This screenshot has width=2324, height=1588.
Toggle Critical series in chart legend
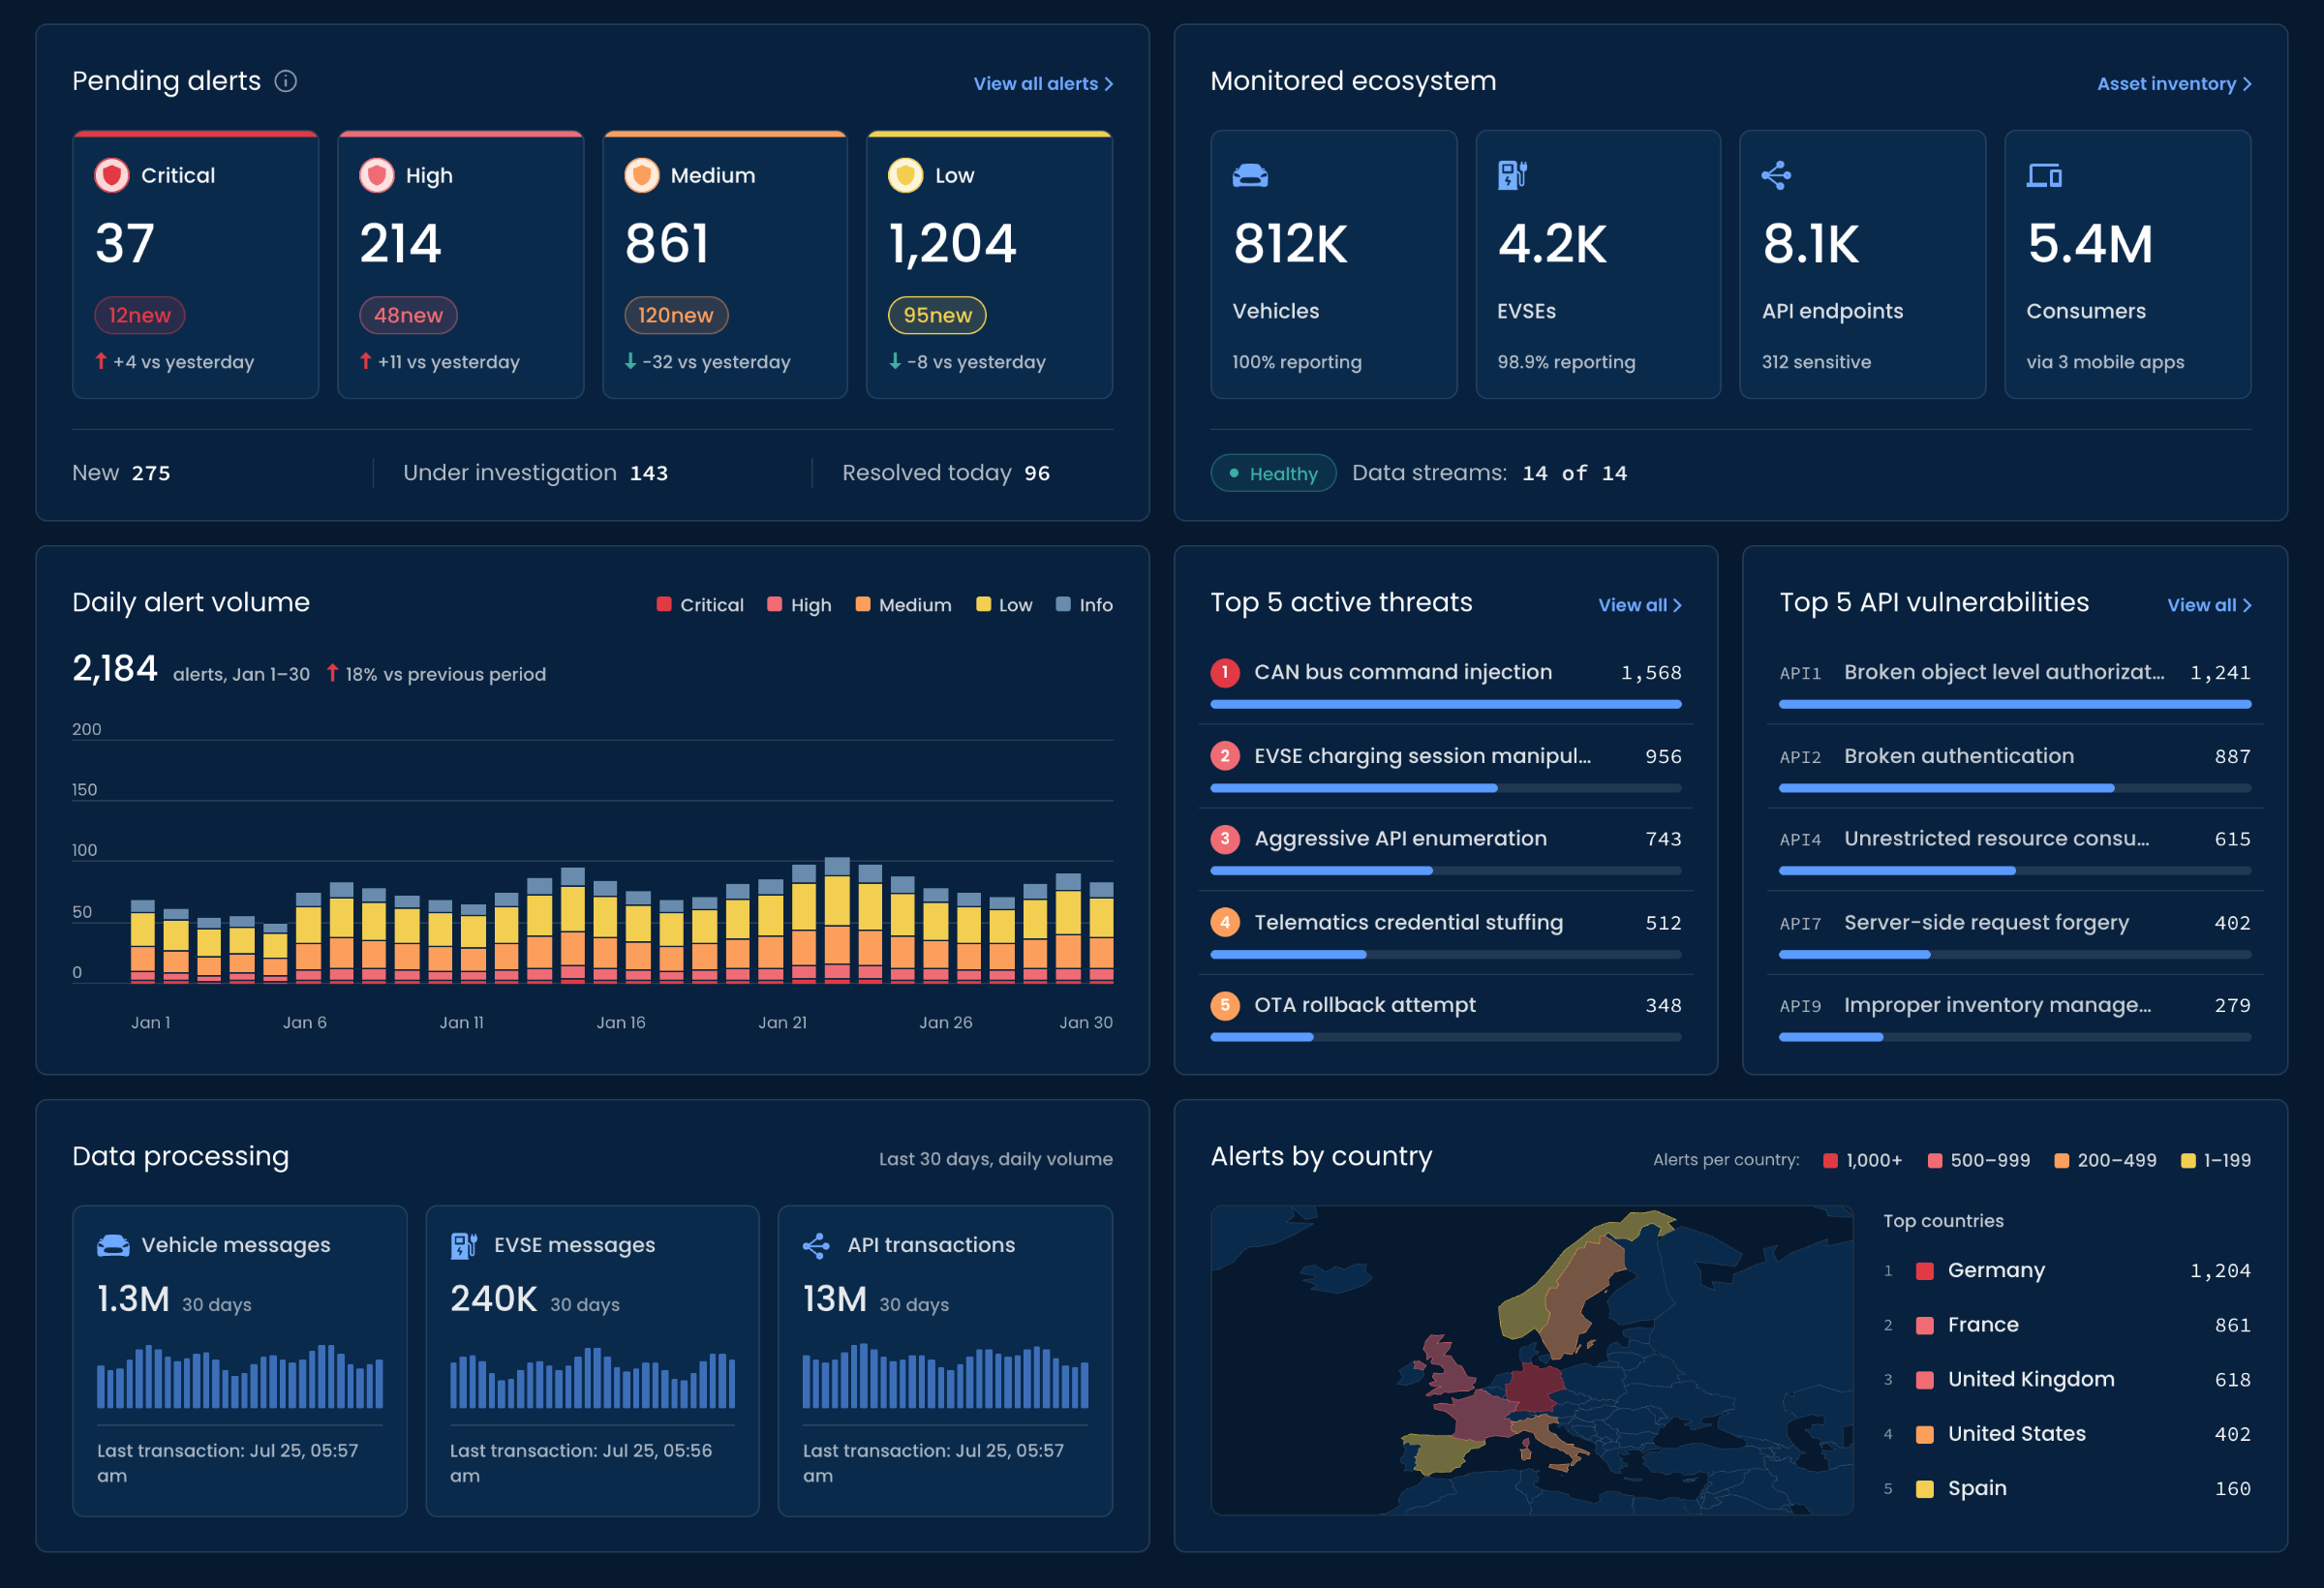(x=700, y=605)
